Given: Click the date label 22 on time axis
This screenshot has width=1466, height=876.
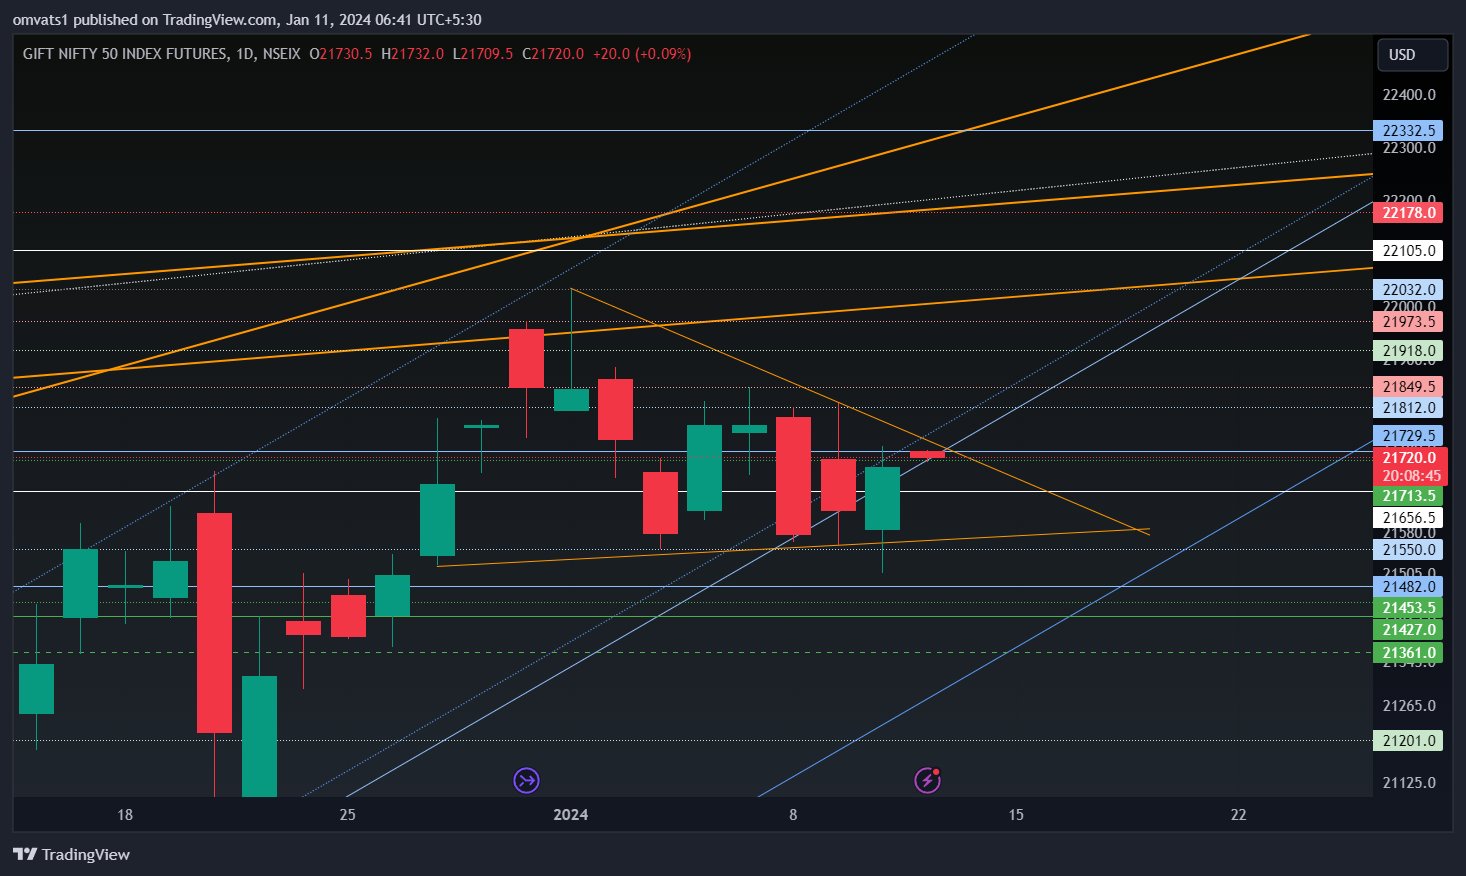Looking at the screenshot, I should 1239,815.
